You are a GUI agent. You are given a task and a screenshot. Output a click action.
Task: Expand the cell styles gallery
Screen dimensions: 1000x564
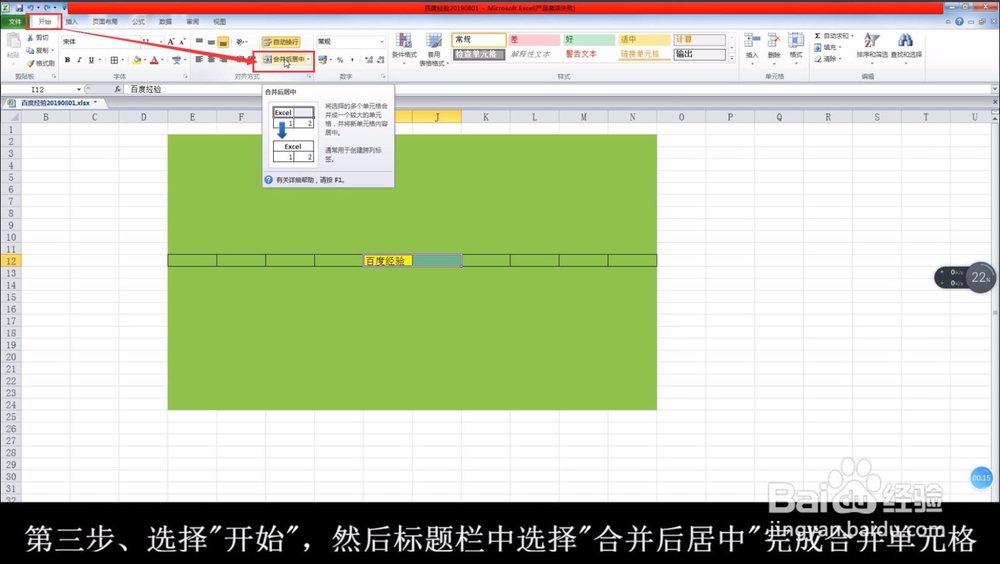(x=732, y=58)
